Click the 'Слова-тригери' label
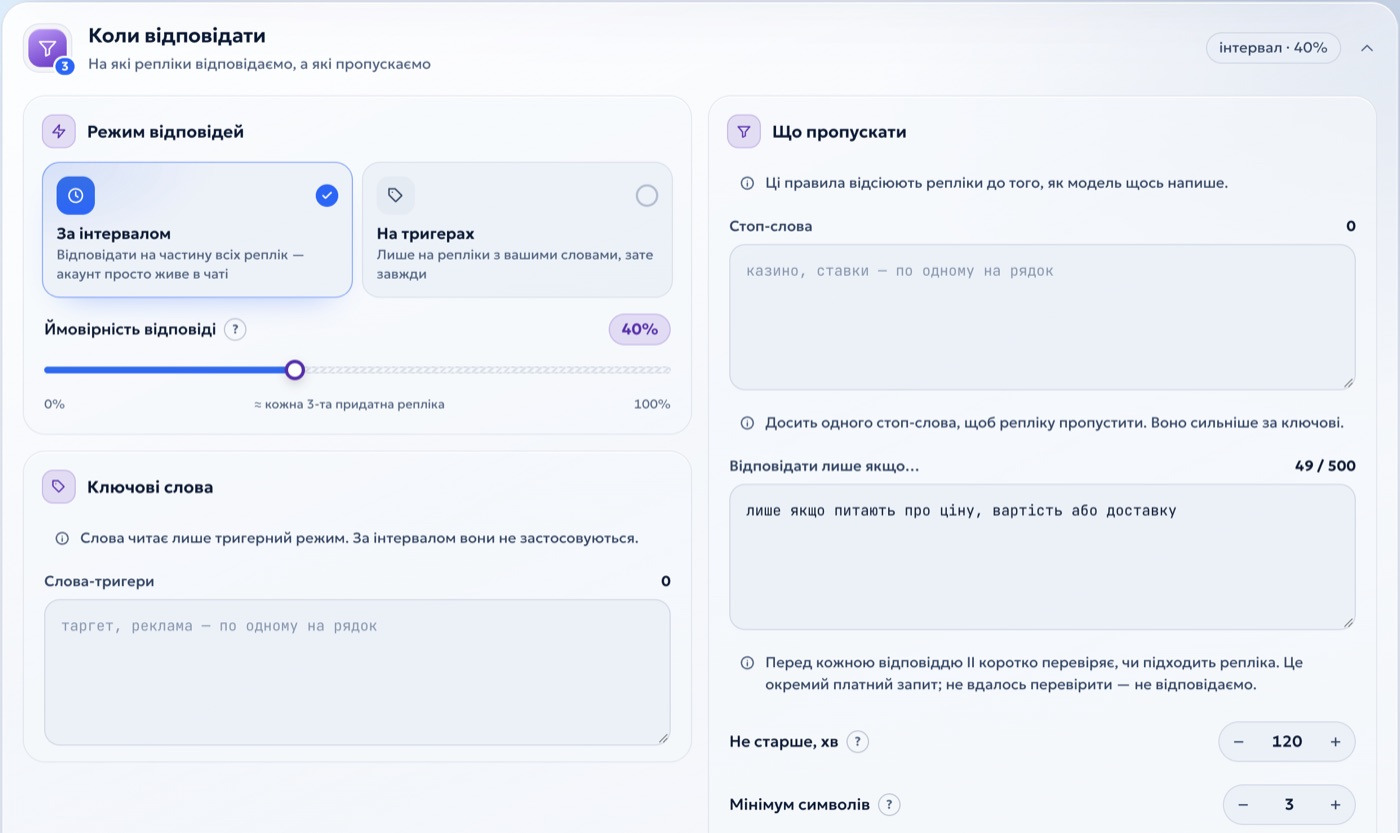This screenshot has width=1400, height=833. pyautogui.click(x=99, y=581)
